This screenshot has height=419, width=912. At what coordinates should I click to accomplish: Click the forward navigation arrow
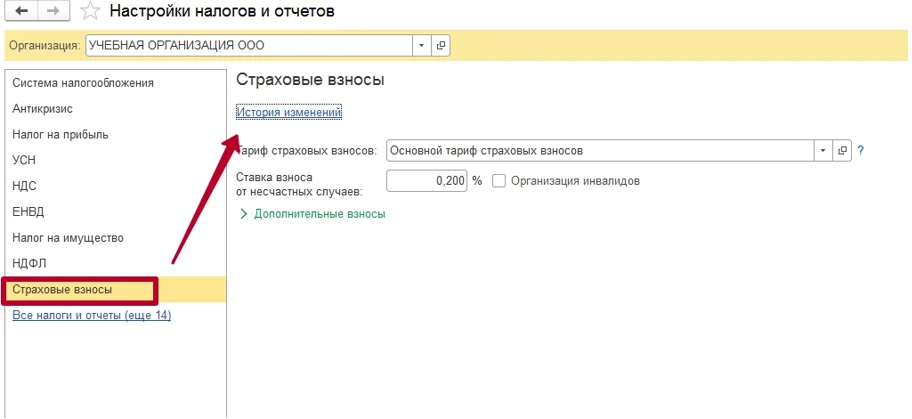[x=54, y=12]
